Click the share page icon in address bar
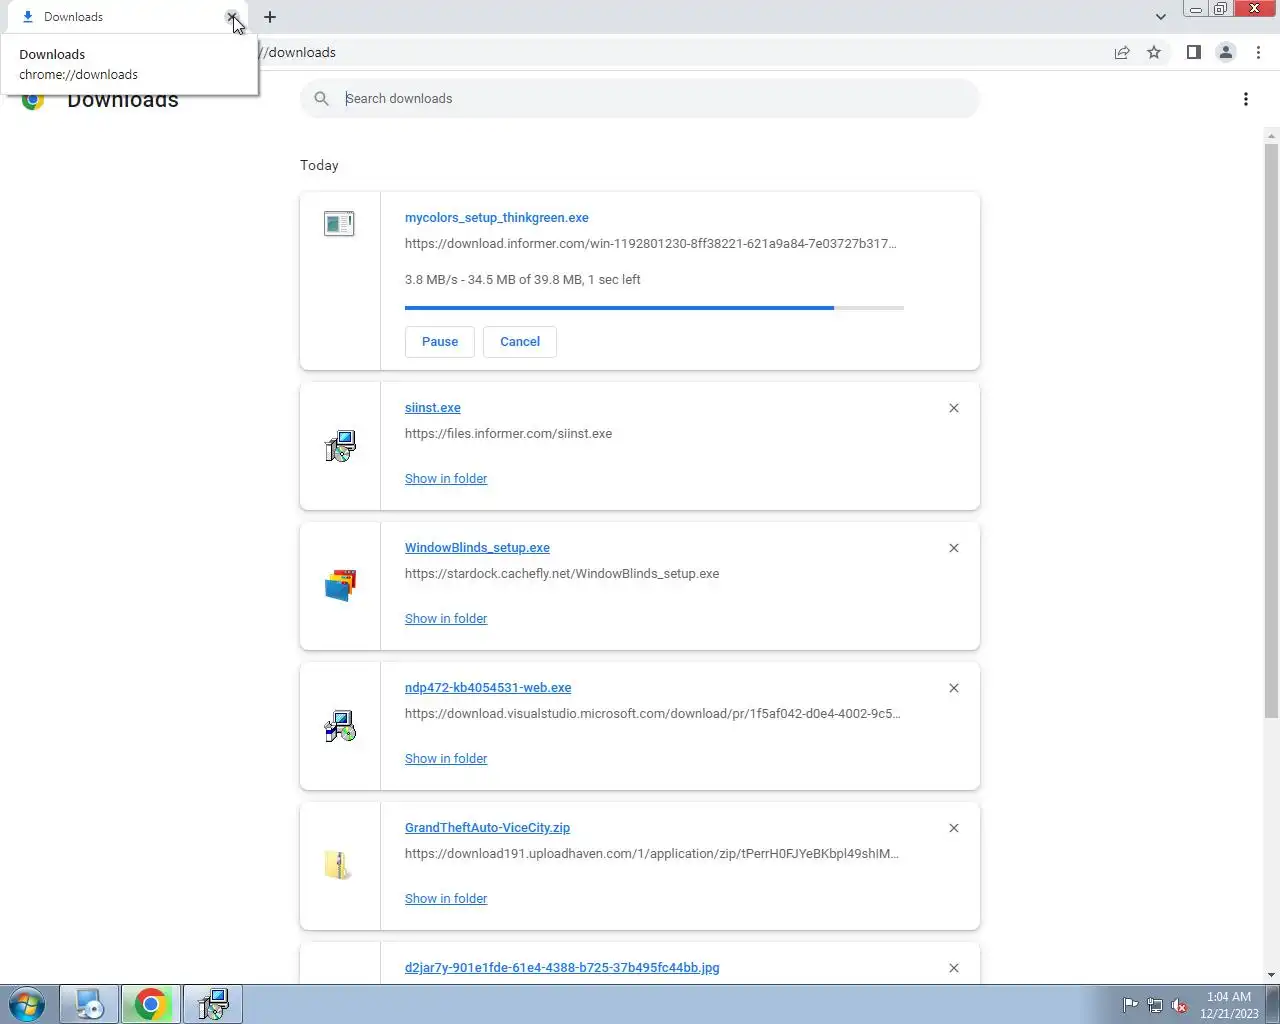 click(1122, 52)
